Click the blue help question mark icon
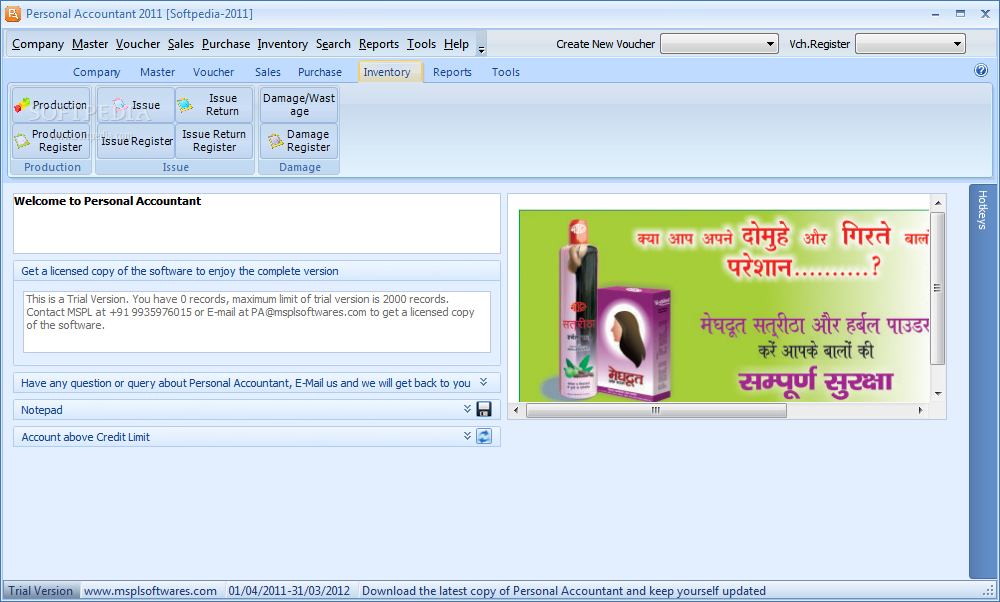This screenshot has height=602, width=1000. pyautogui.click(x=981, y=70)
